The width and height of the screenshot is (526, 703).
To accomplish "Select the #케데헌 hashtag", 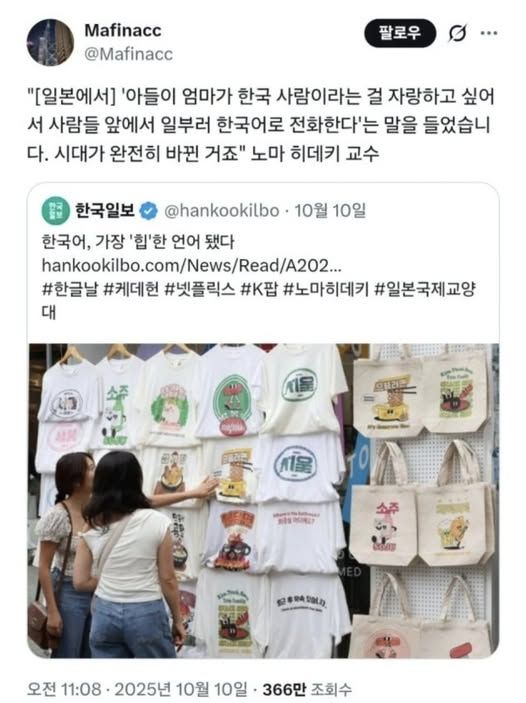I will (131, 289).
